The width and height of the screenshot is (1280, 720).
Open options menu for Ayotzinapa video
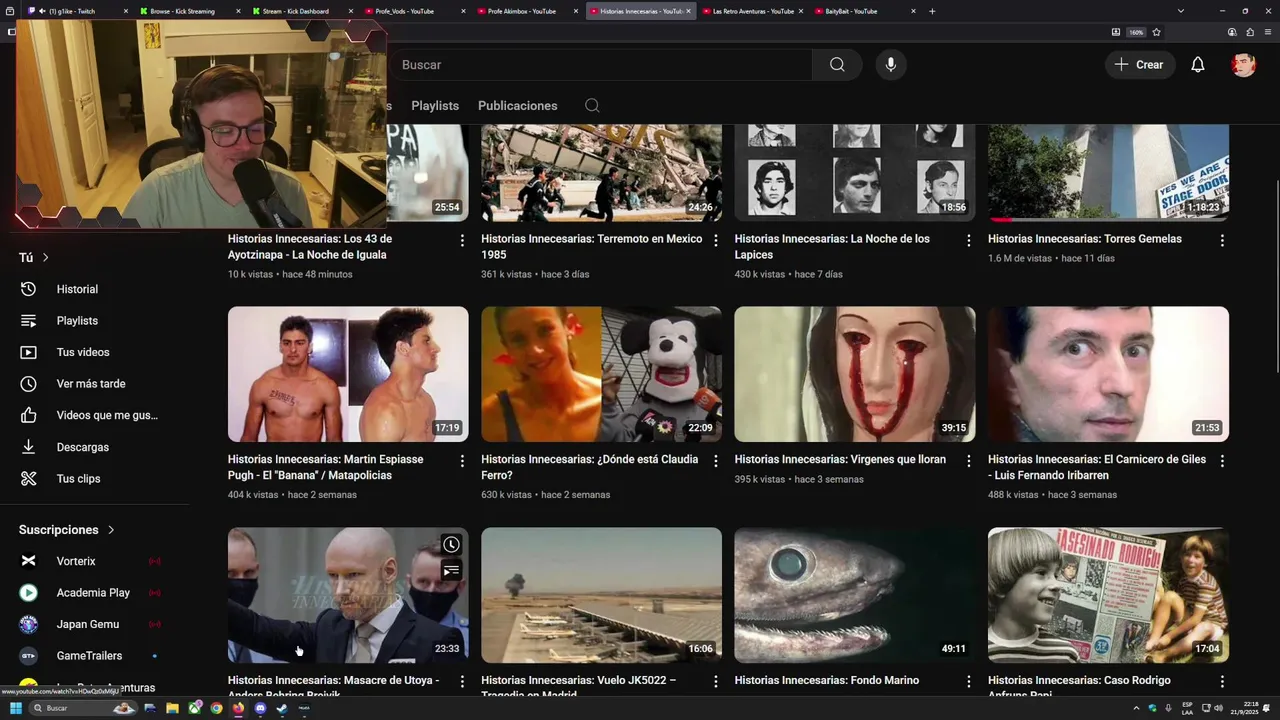[462, 241]
